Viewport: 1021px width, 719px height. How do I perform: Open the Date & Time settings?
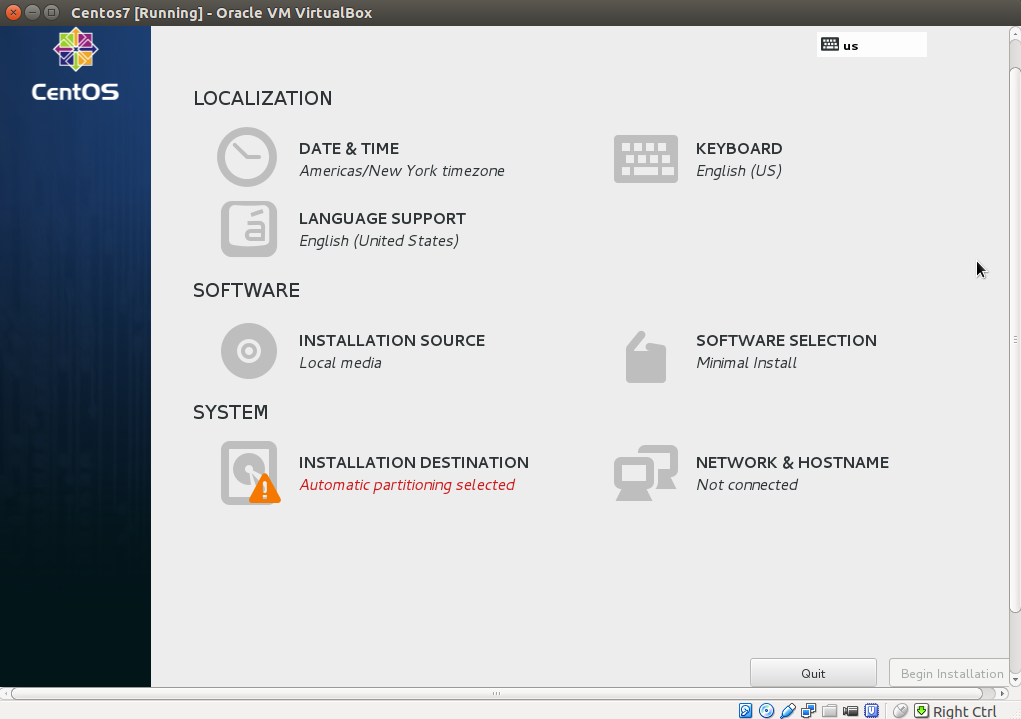point(349,158)
